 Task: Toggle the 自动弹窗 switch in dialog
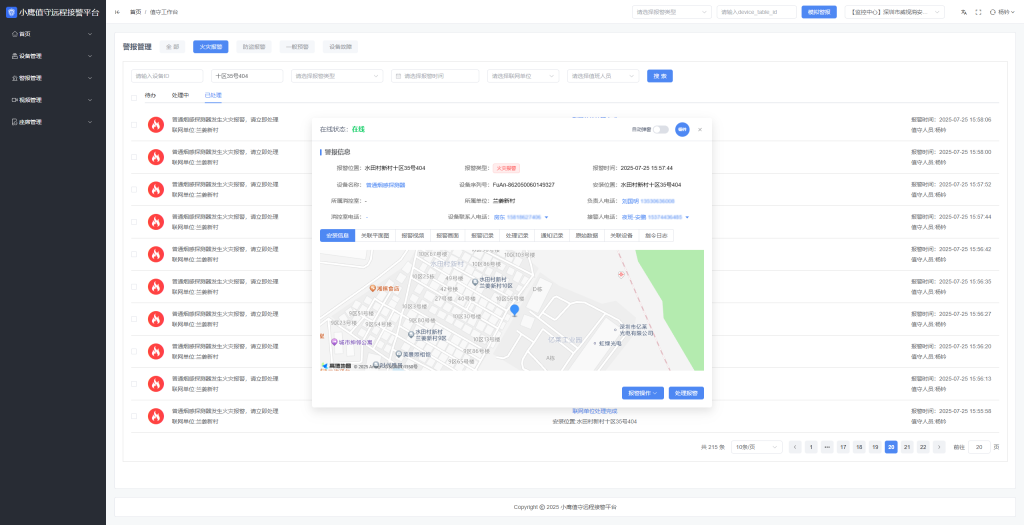(661, 129)
